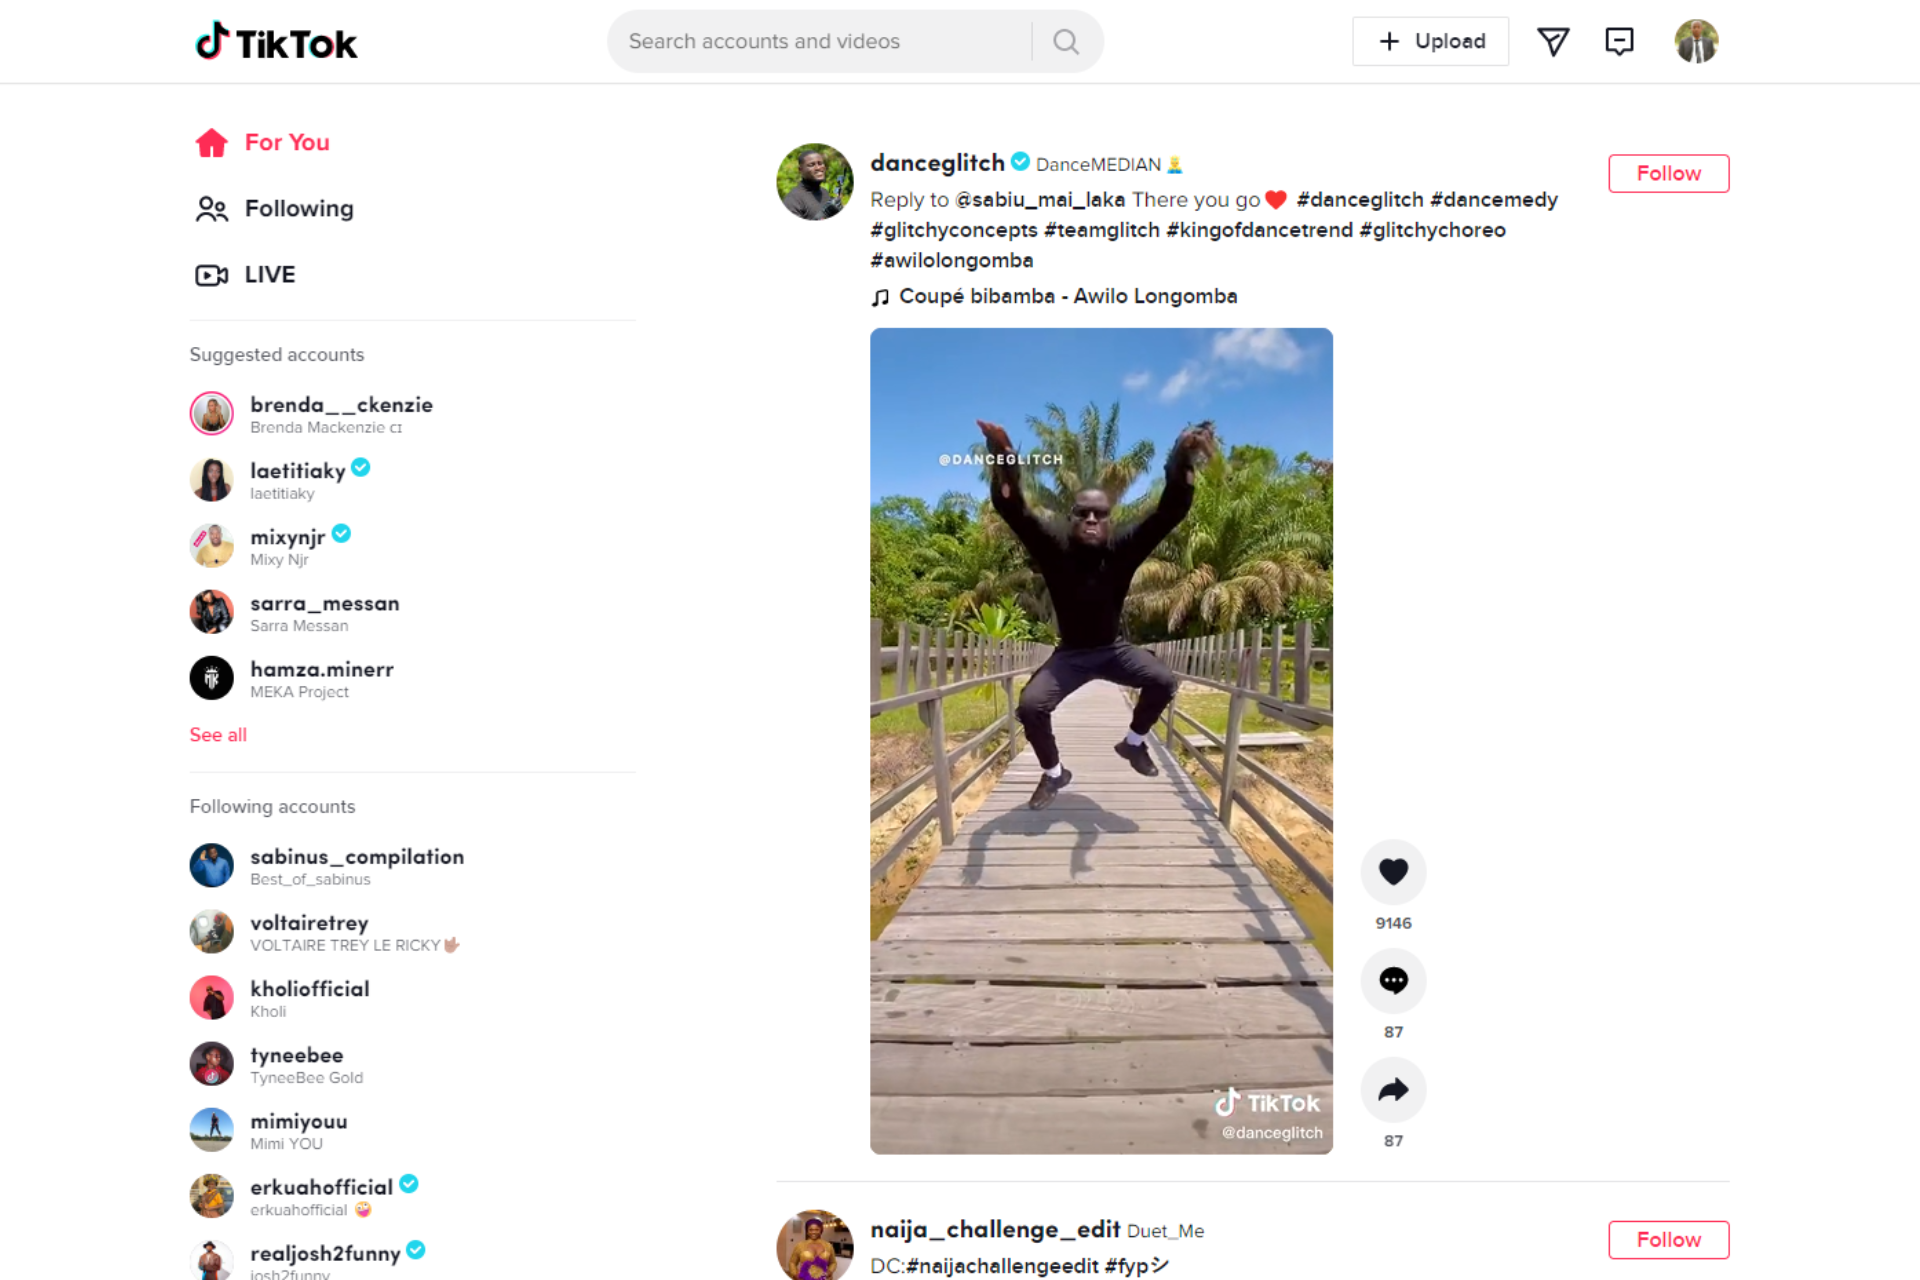Open the messages paper-plane icon
The image size is (1920, 1280).
pyautogui.click(x=1553, y=42)
